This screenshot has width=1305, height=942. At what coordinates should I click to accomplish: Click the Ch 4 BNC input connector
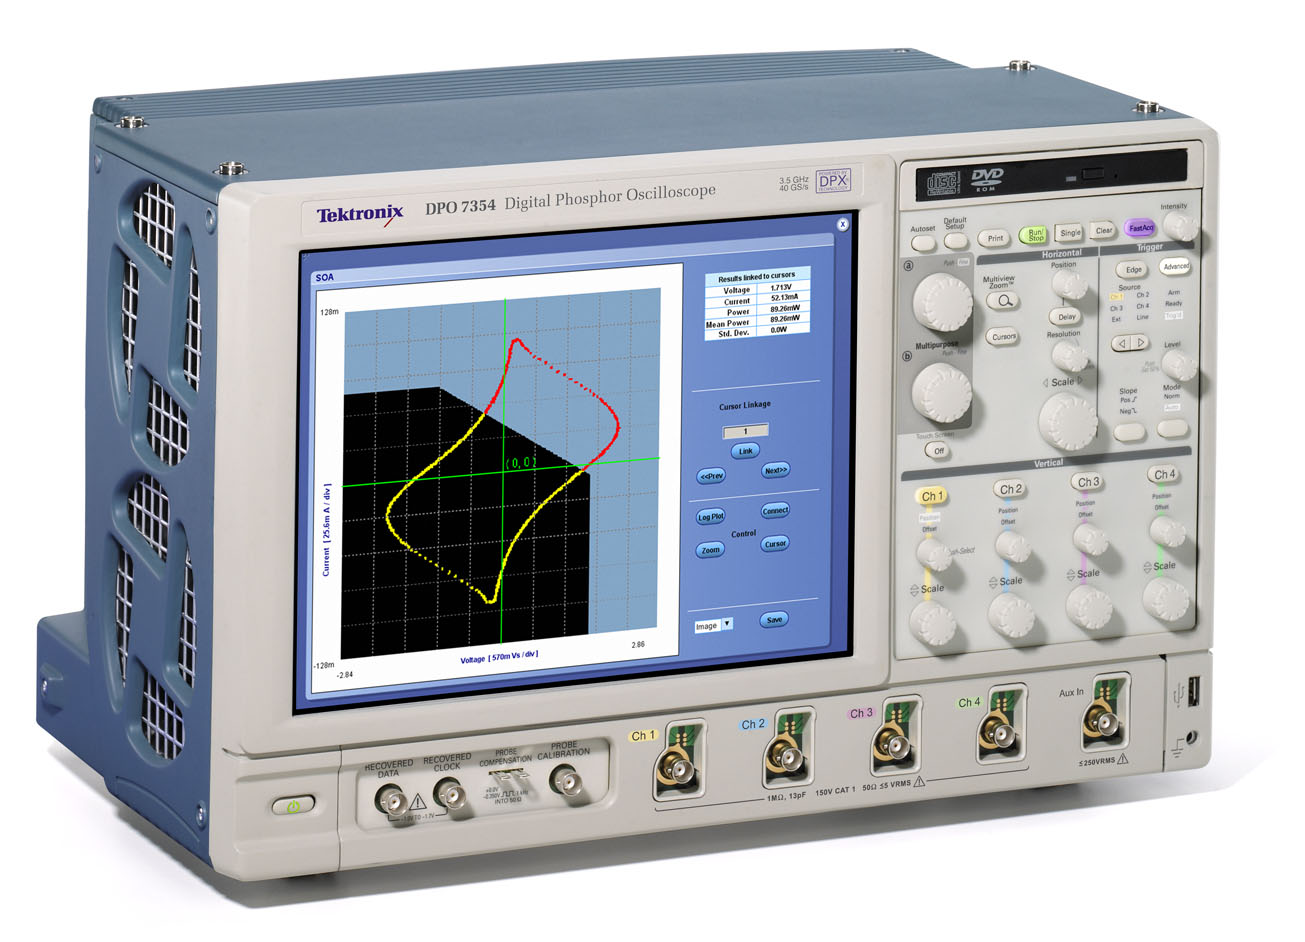click(x=996, y=732)
